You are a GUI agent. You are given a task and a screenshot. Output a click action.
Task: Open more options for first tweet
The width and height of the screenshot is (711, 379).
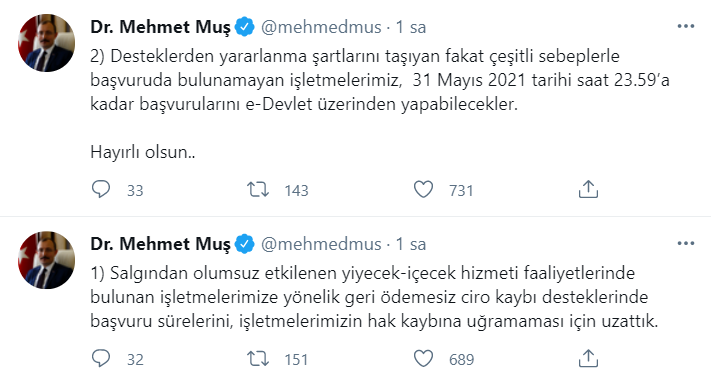click(686, 26)
